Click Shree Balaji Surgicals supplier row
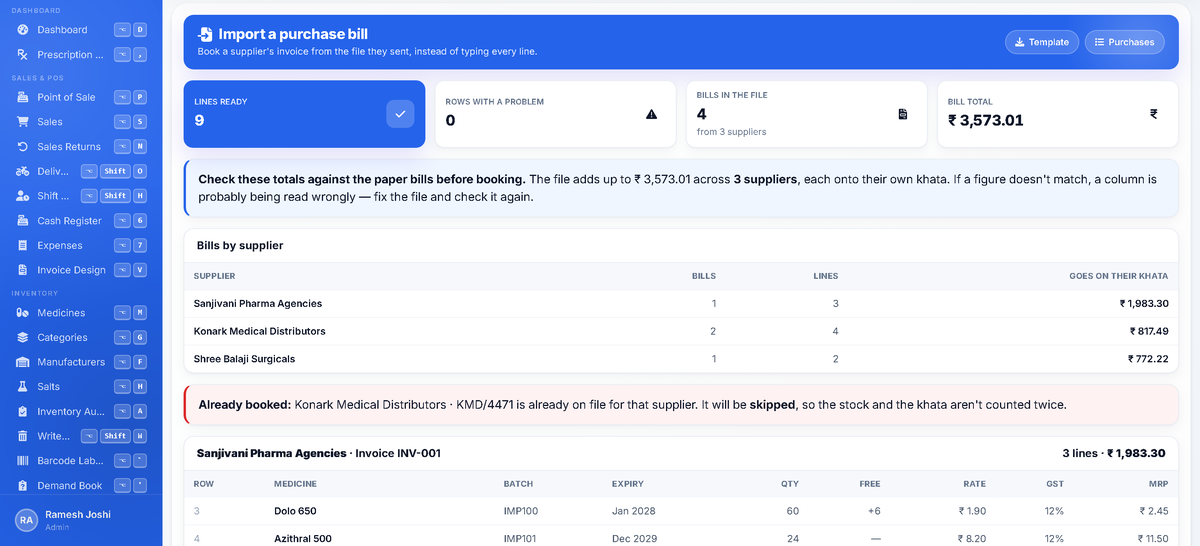 (681, 359)
